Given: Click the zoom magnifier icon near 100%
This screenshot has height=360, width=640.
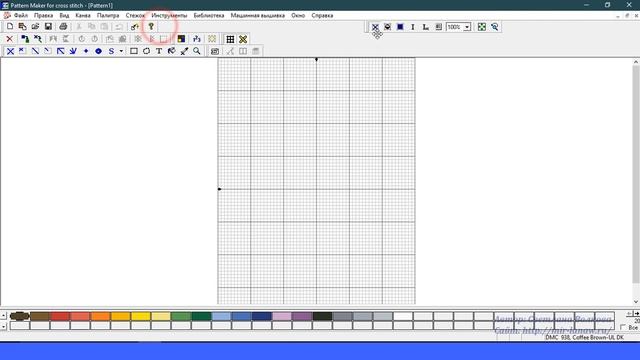Looking at the screenshot, I should coord(495,27).
